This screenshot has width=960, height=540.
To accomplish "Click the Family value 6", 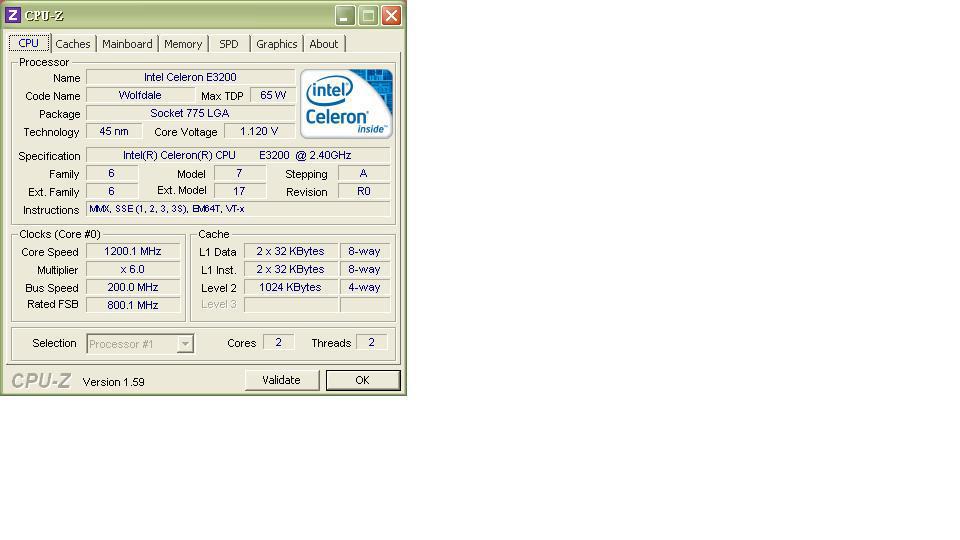I will (x=111, y=173).
